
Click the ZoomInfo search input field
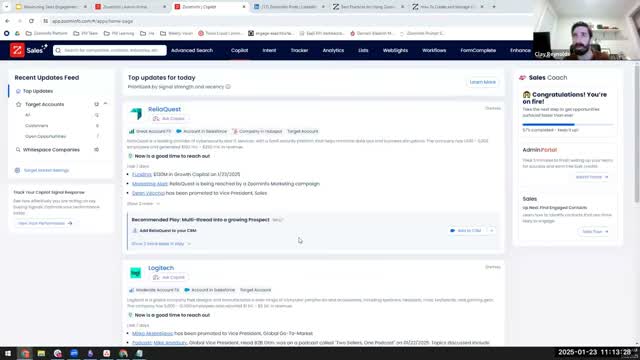pyautogui.click(x=110, y=50)
